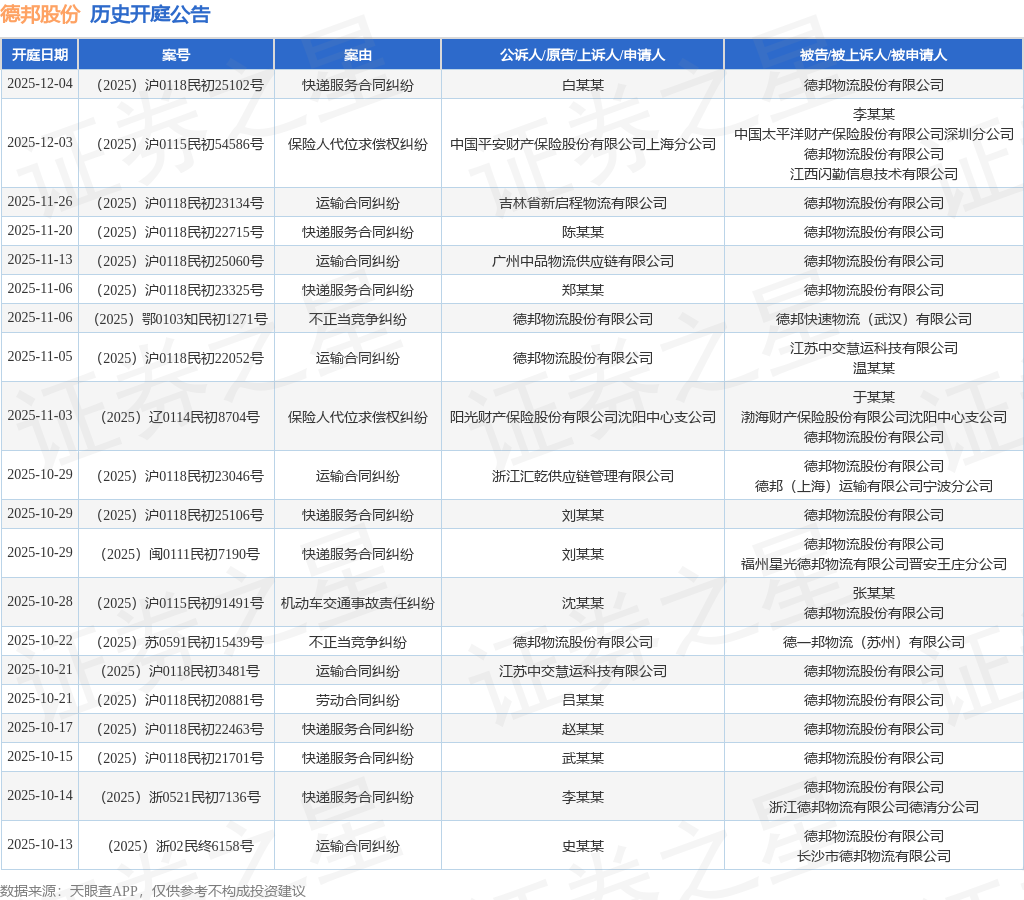The image size is (1024, 900).
Task: Click date cell 2025-10-28
Action: tap(40, 601)
